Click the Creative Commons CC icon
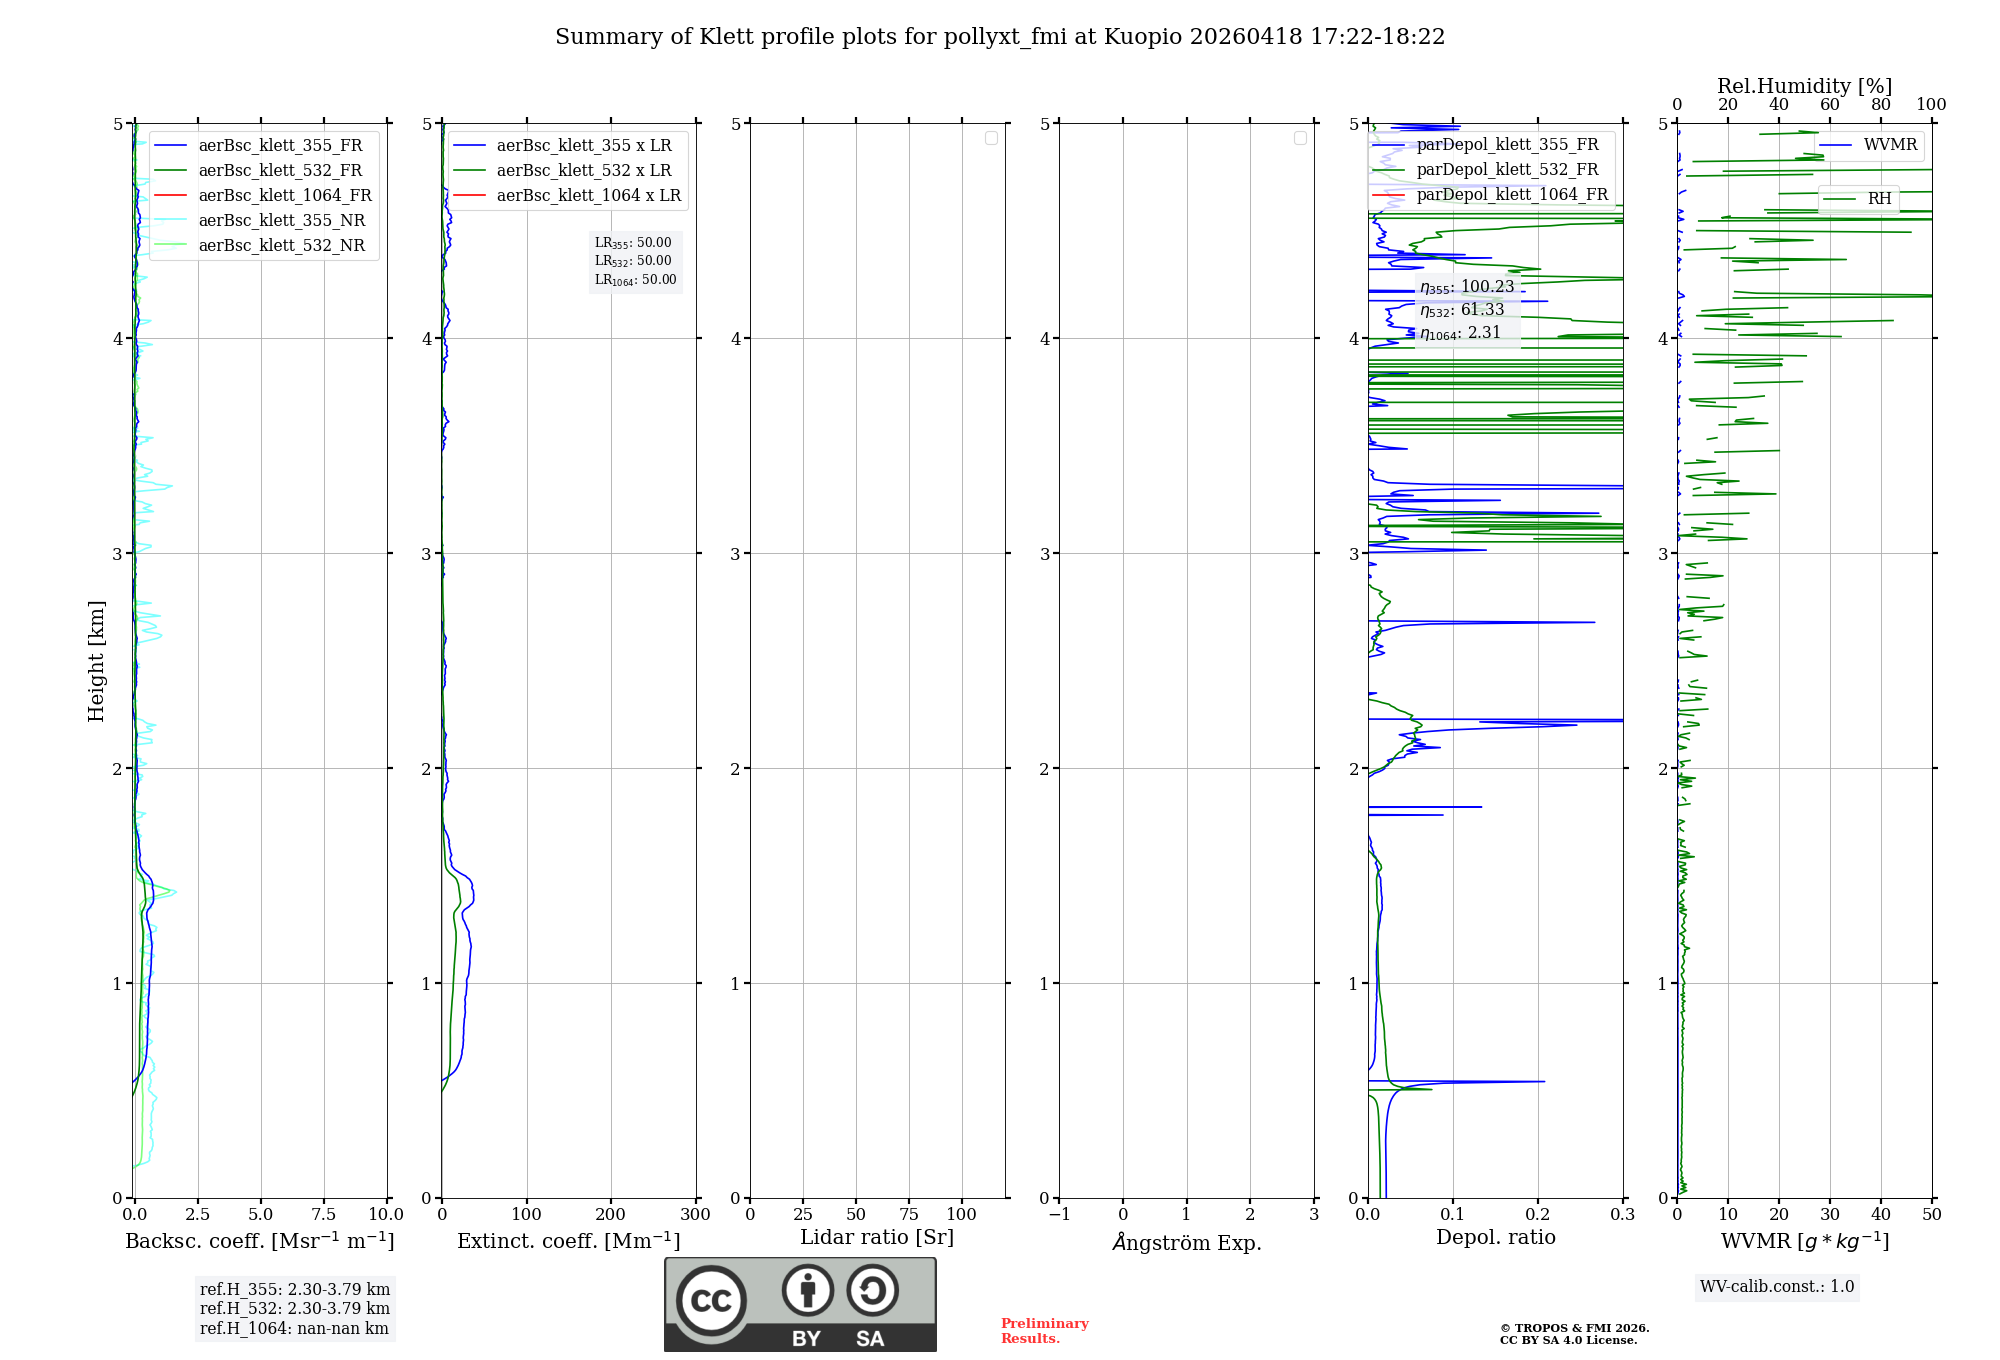 point(711,1301)
